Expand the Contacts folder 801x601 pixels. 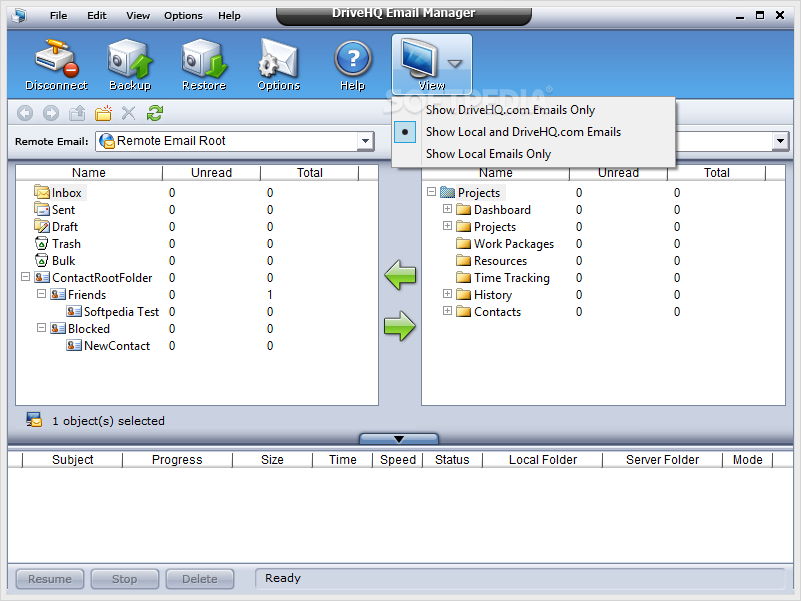click(x=447, y=311)
